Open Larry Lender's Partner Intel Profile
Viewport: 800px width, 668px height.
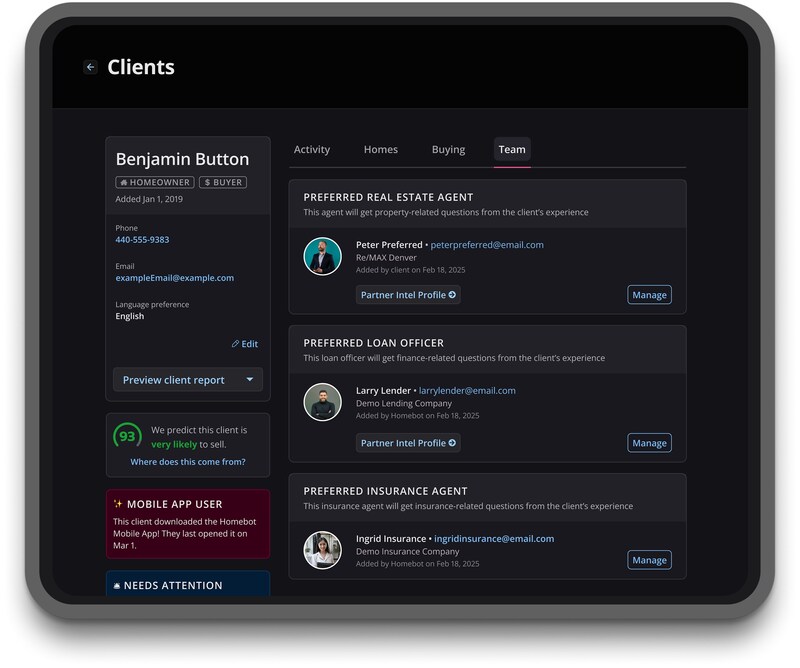click(x=408, y=443)
